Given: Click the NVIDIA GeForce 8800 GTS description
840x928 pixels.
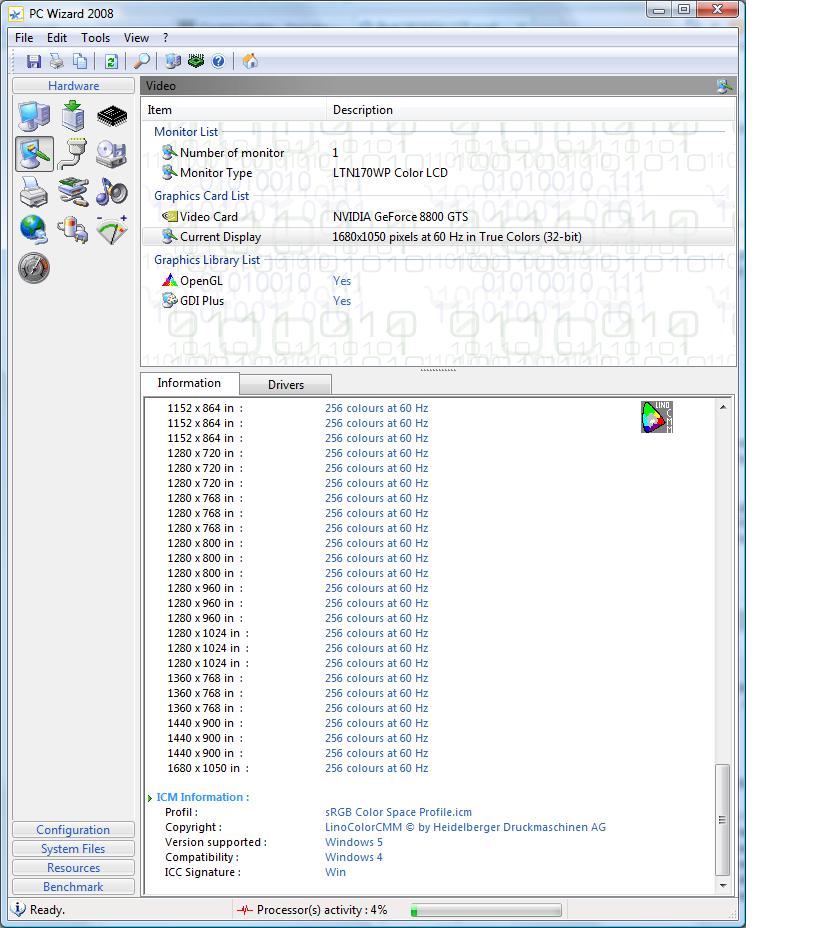Looking at the screenshot, I should pyautogui.click(x=400, y=217).
